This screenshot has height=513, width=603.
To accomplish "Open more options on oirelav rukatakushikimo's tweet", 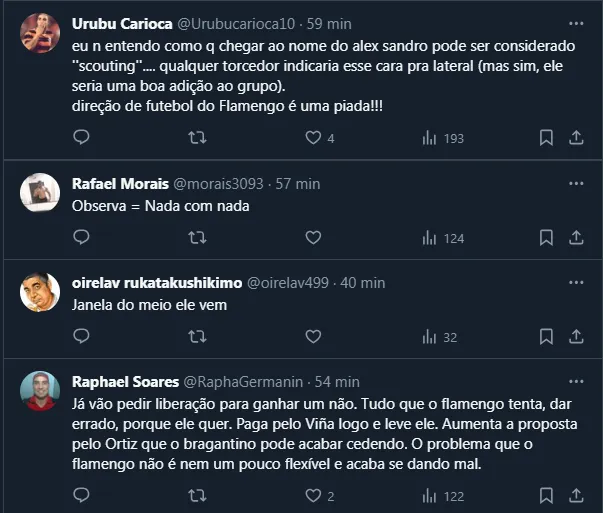I will pyautogui.click(x=576, y=282).
